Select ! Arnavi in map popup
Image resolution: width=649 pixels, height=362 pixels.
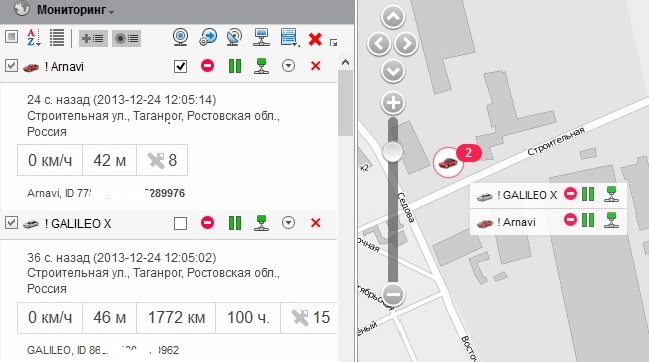[x=516, y=222]
